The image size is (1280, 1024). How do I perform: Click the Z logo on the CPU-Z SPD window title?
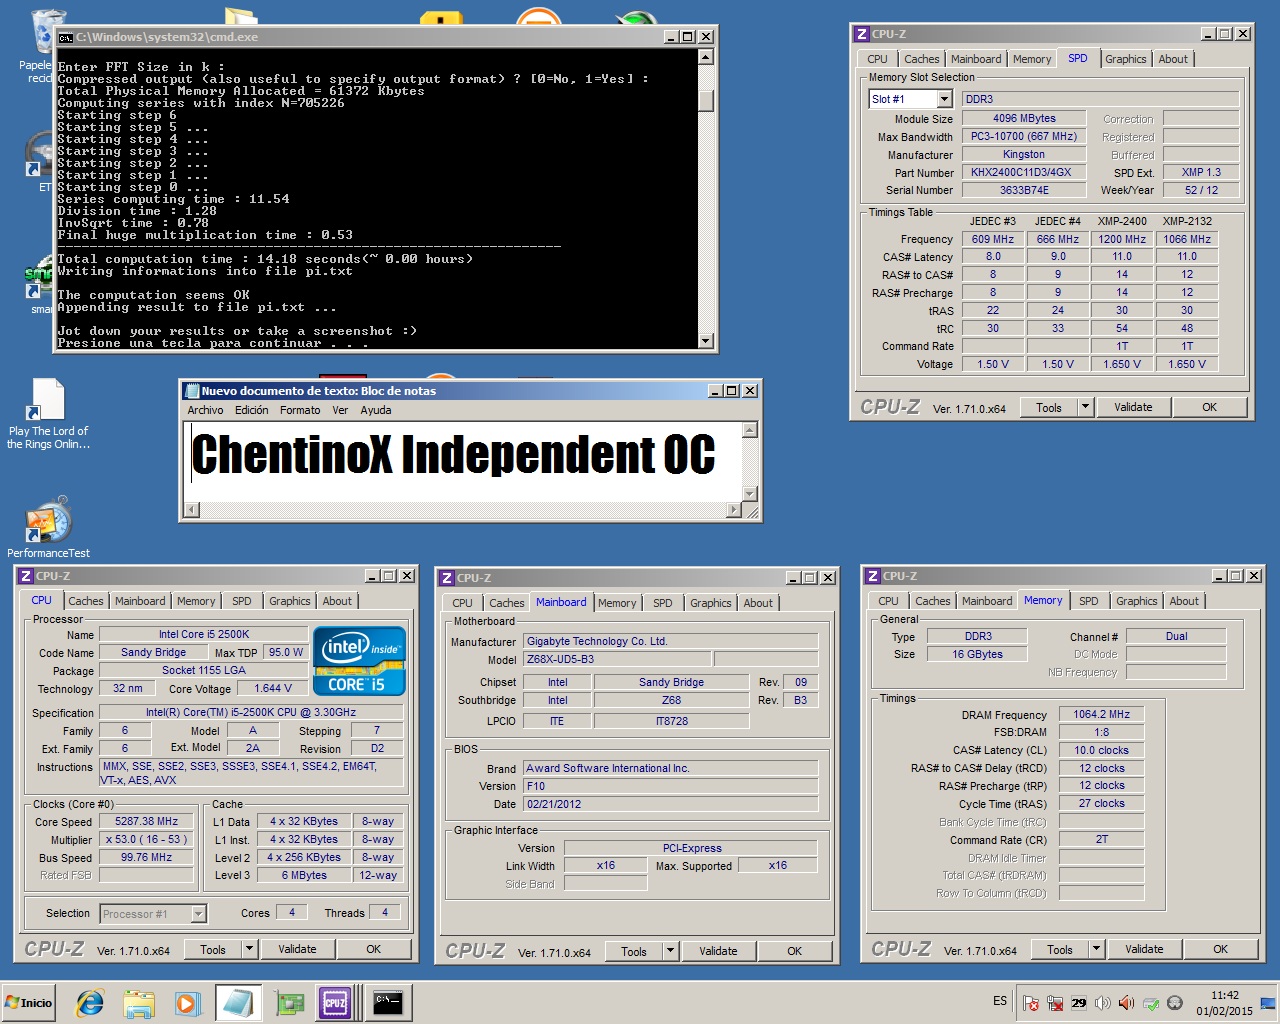pyautogui.click(x=862, y=34)
